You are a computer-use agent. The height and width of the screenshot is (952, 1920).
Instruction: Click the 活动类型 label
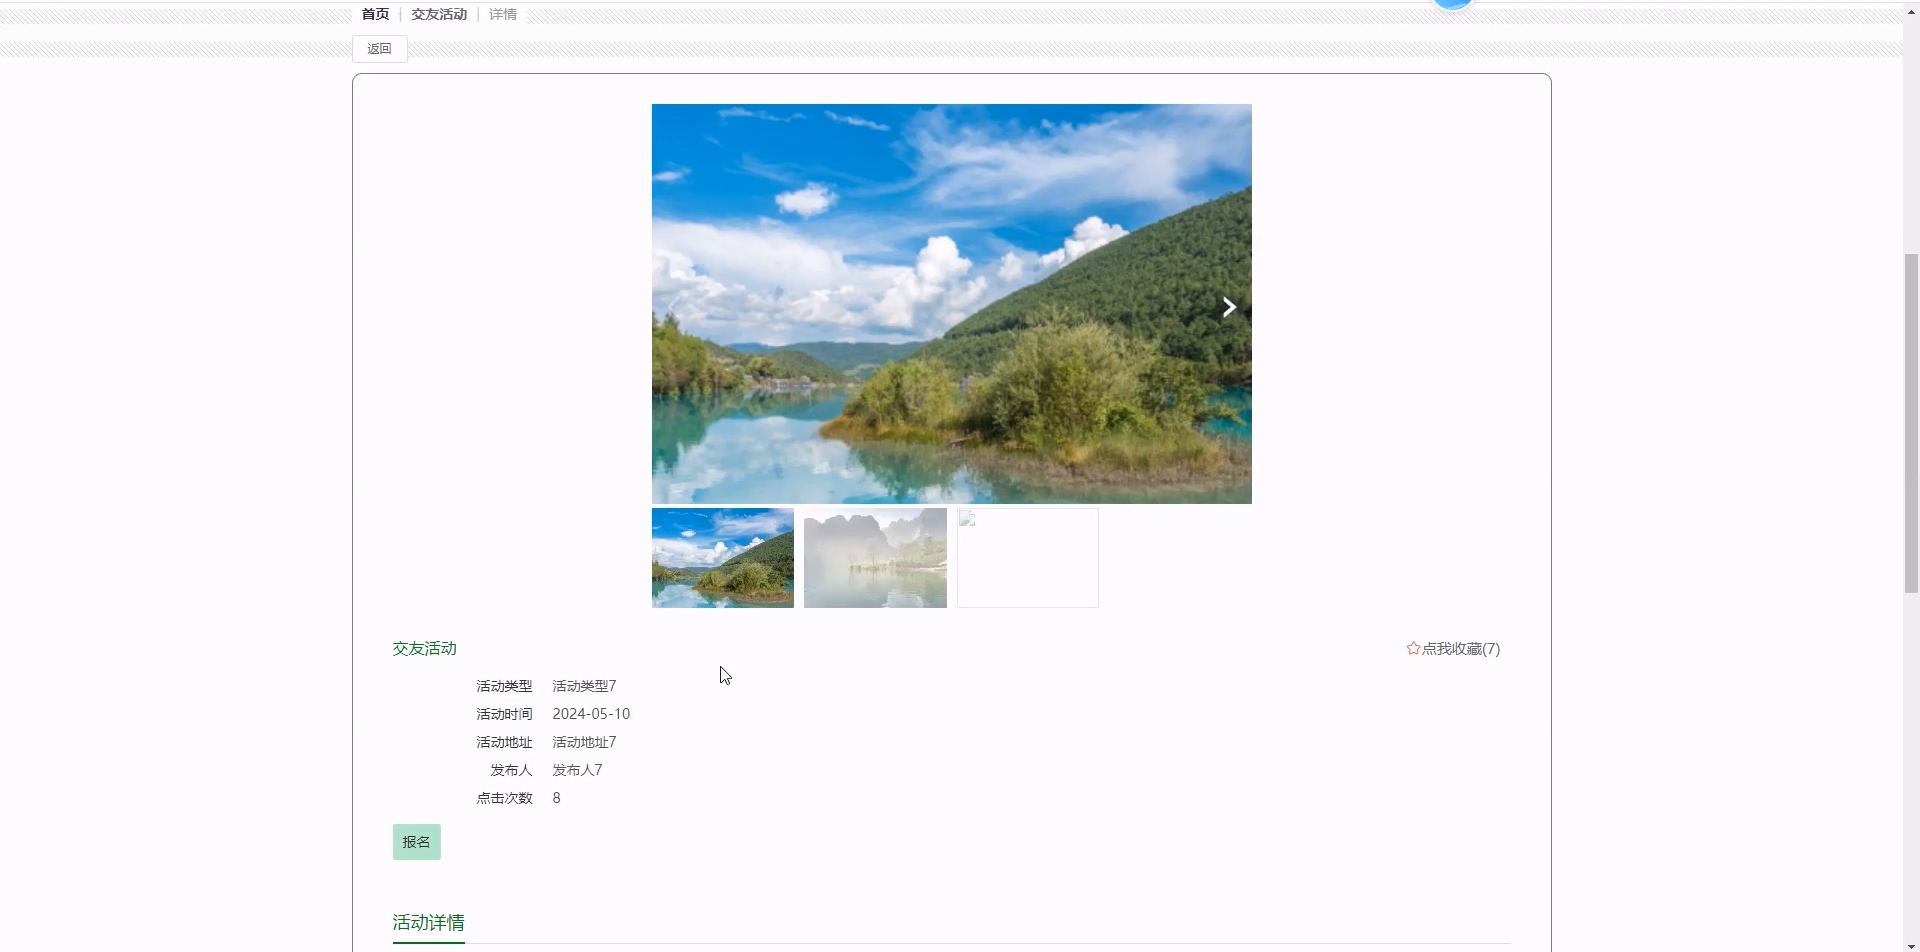tap(504, 686)
